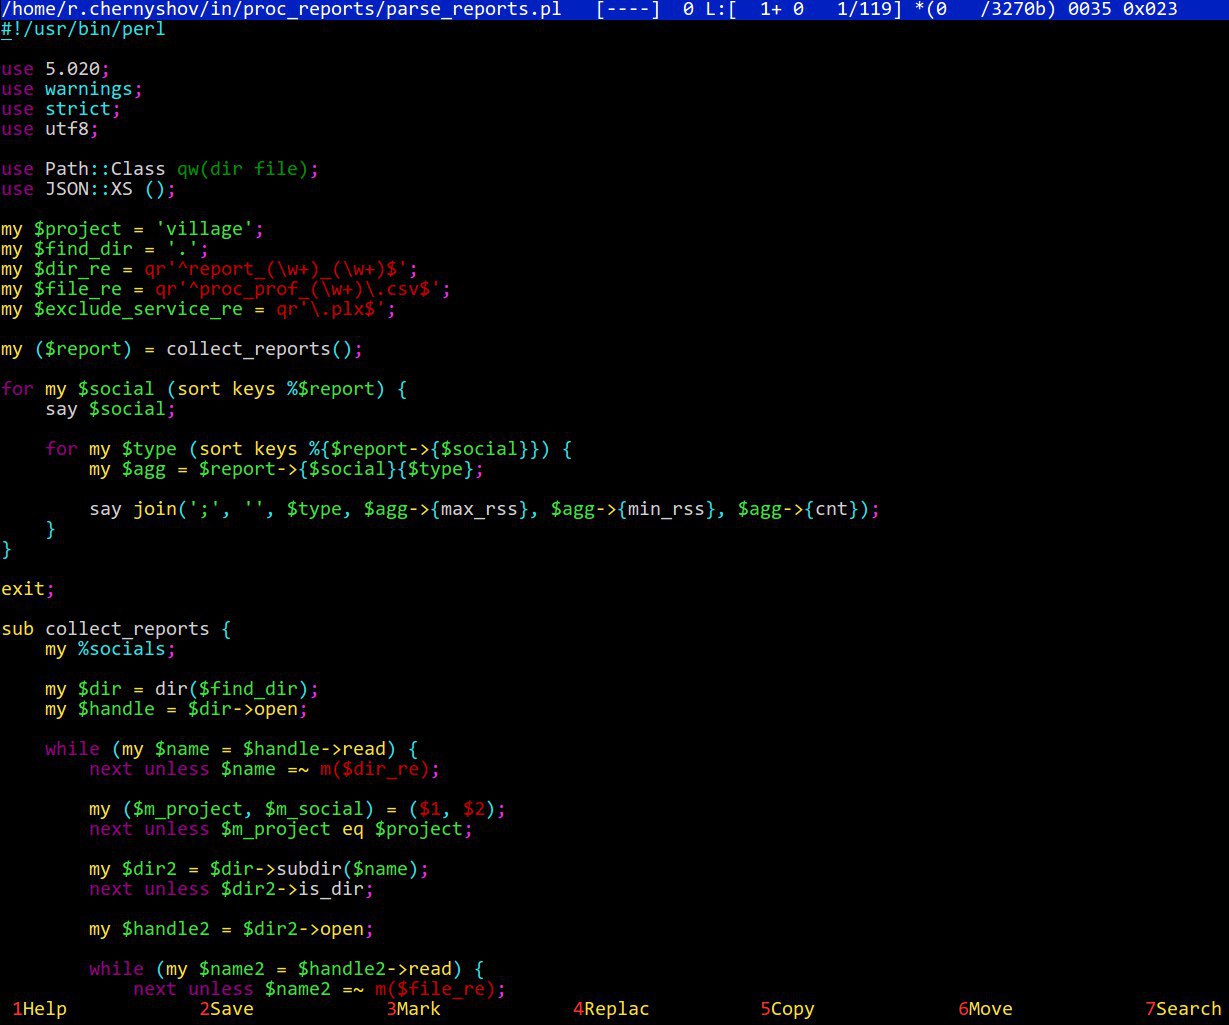Click the file path in the title bar
1229x1025 pixels.
pos(281,9)
